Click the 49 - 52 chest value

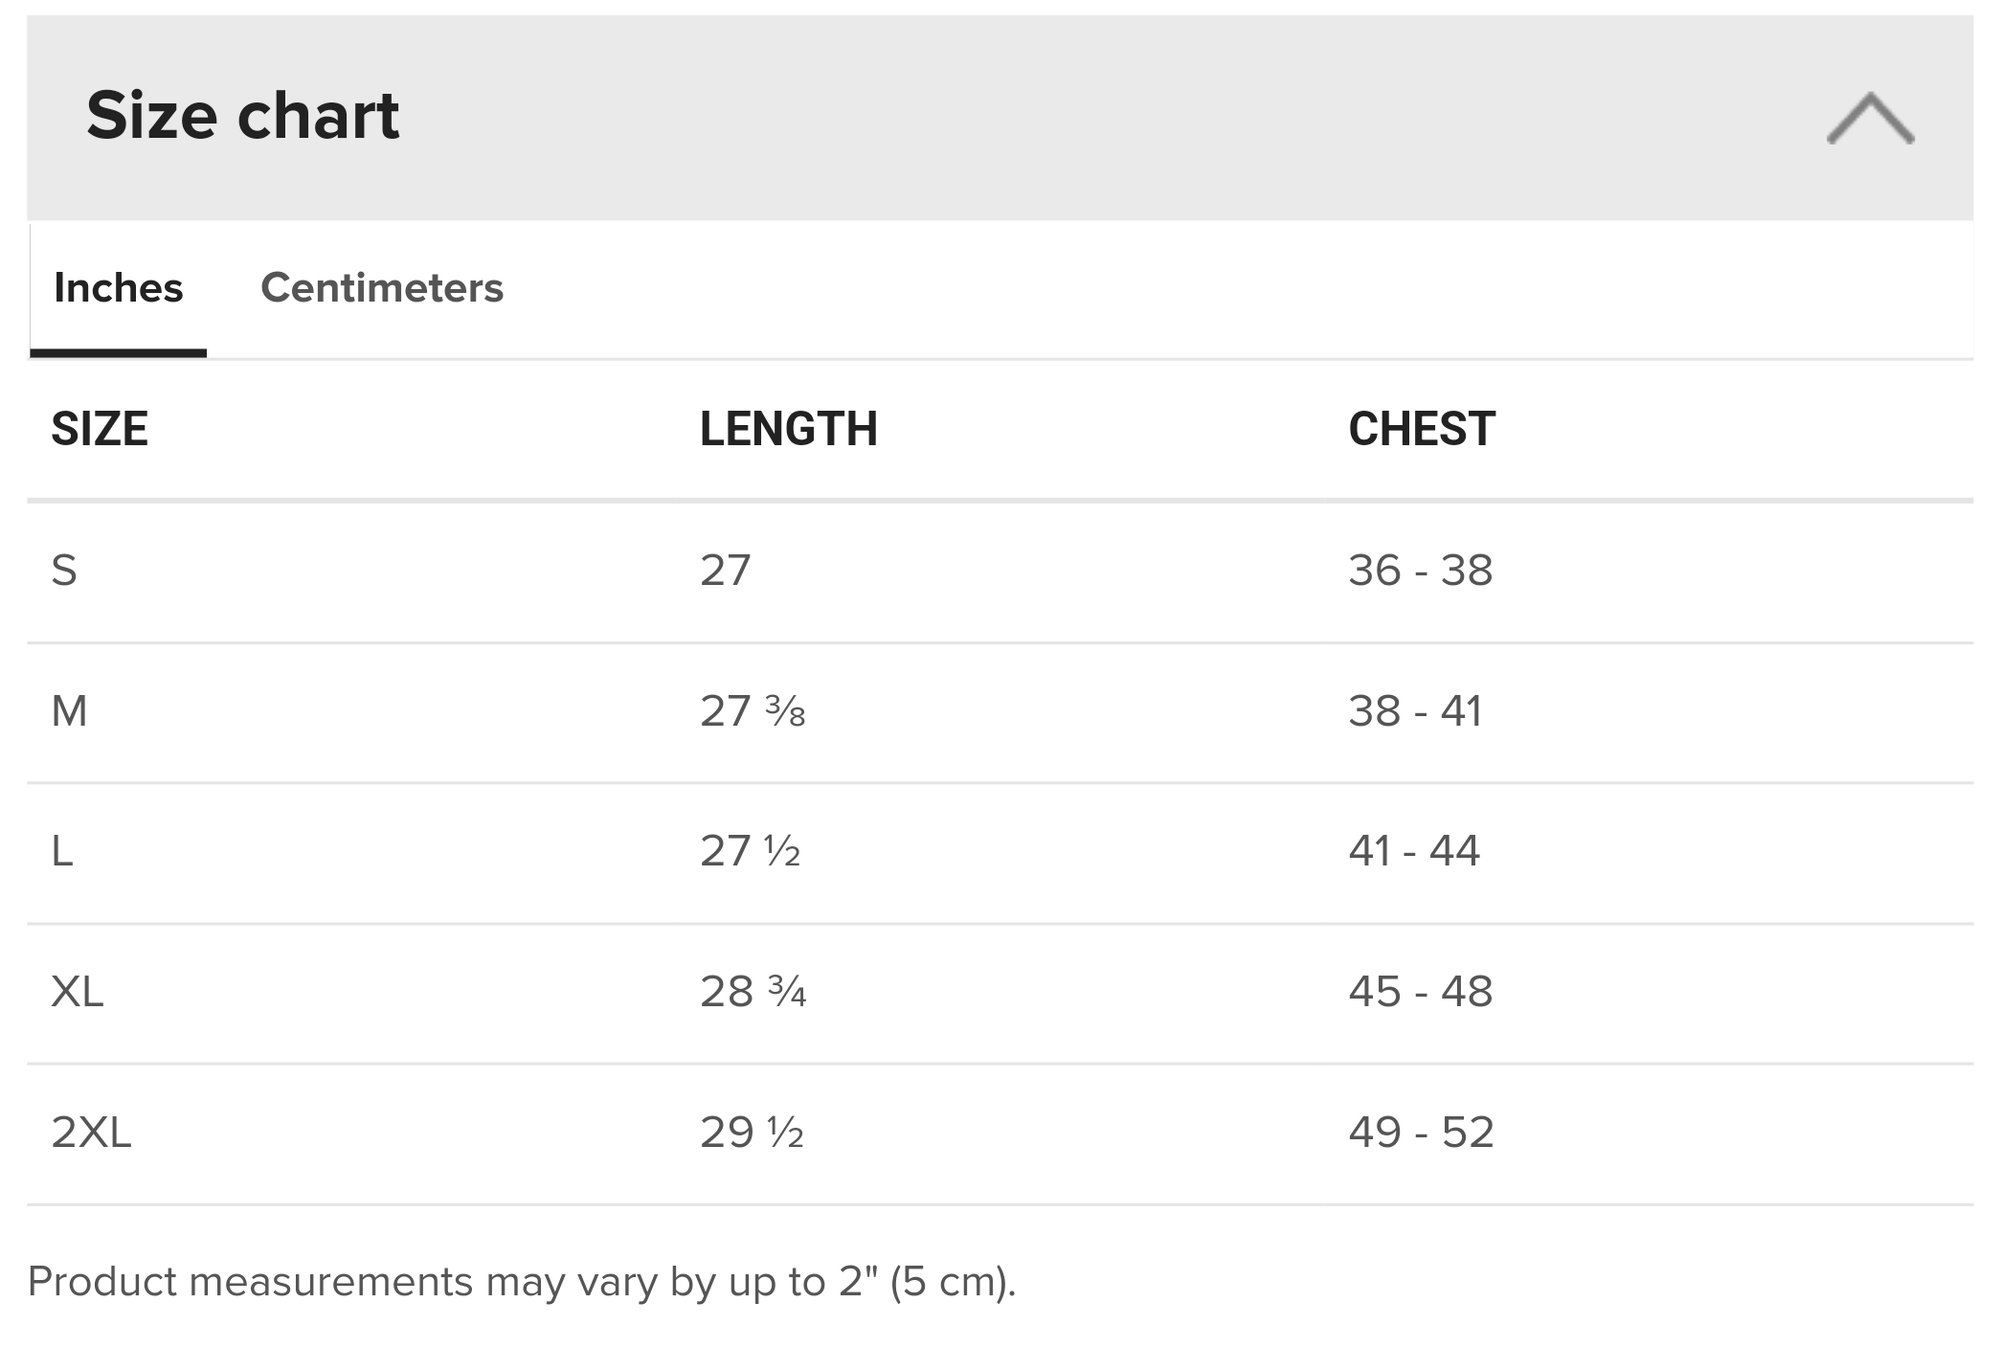[x=1421, y=1133]
